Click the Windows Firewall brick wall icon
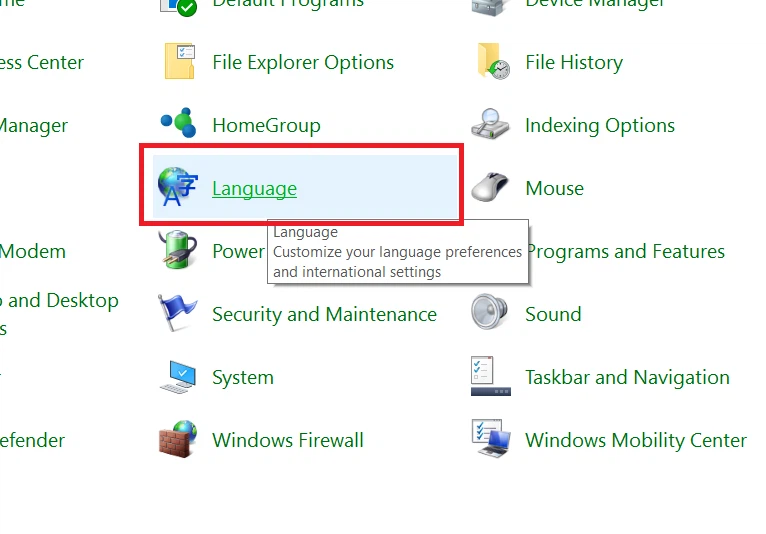Screen dimensions: 766x534 click(x=180, y=440)
